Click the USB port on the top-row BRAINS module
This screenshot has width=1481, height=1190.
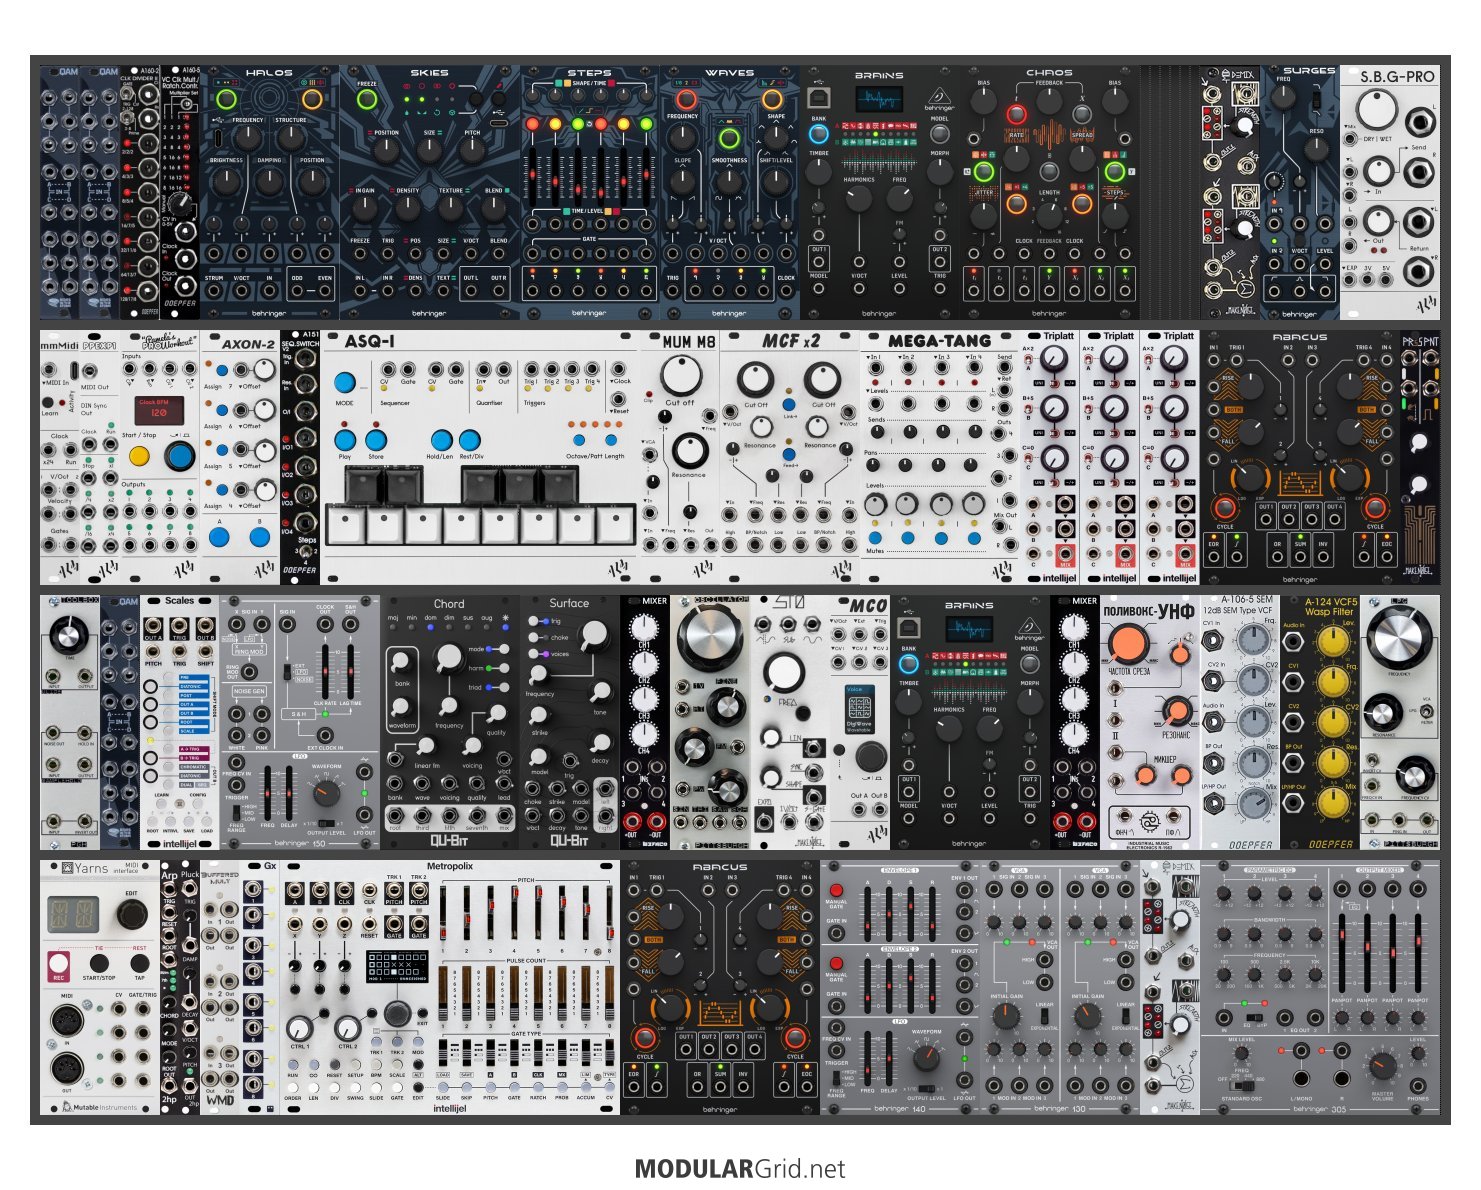tap(817, 97)
